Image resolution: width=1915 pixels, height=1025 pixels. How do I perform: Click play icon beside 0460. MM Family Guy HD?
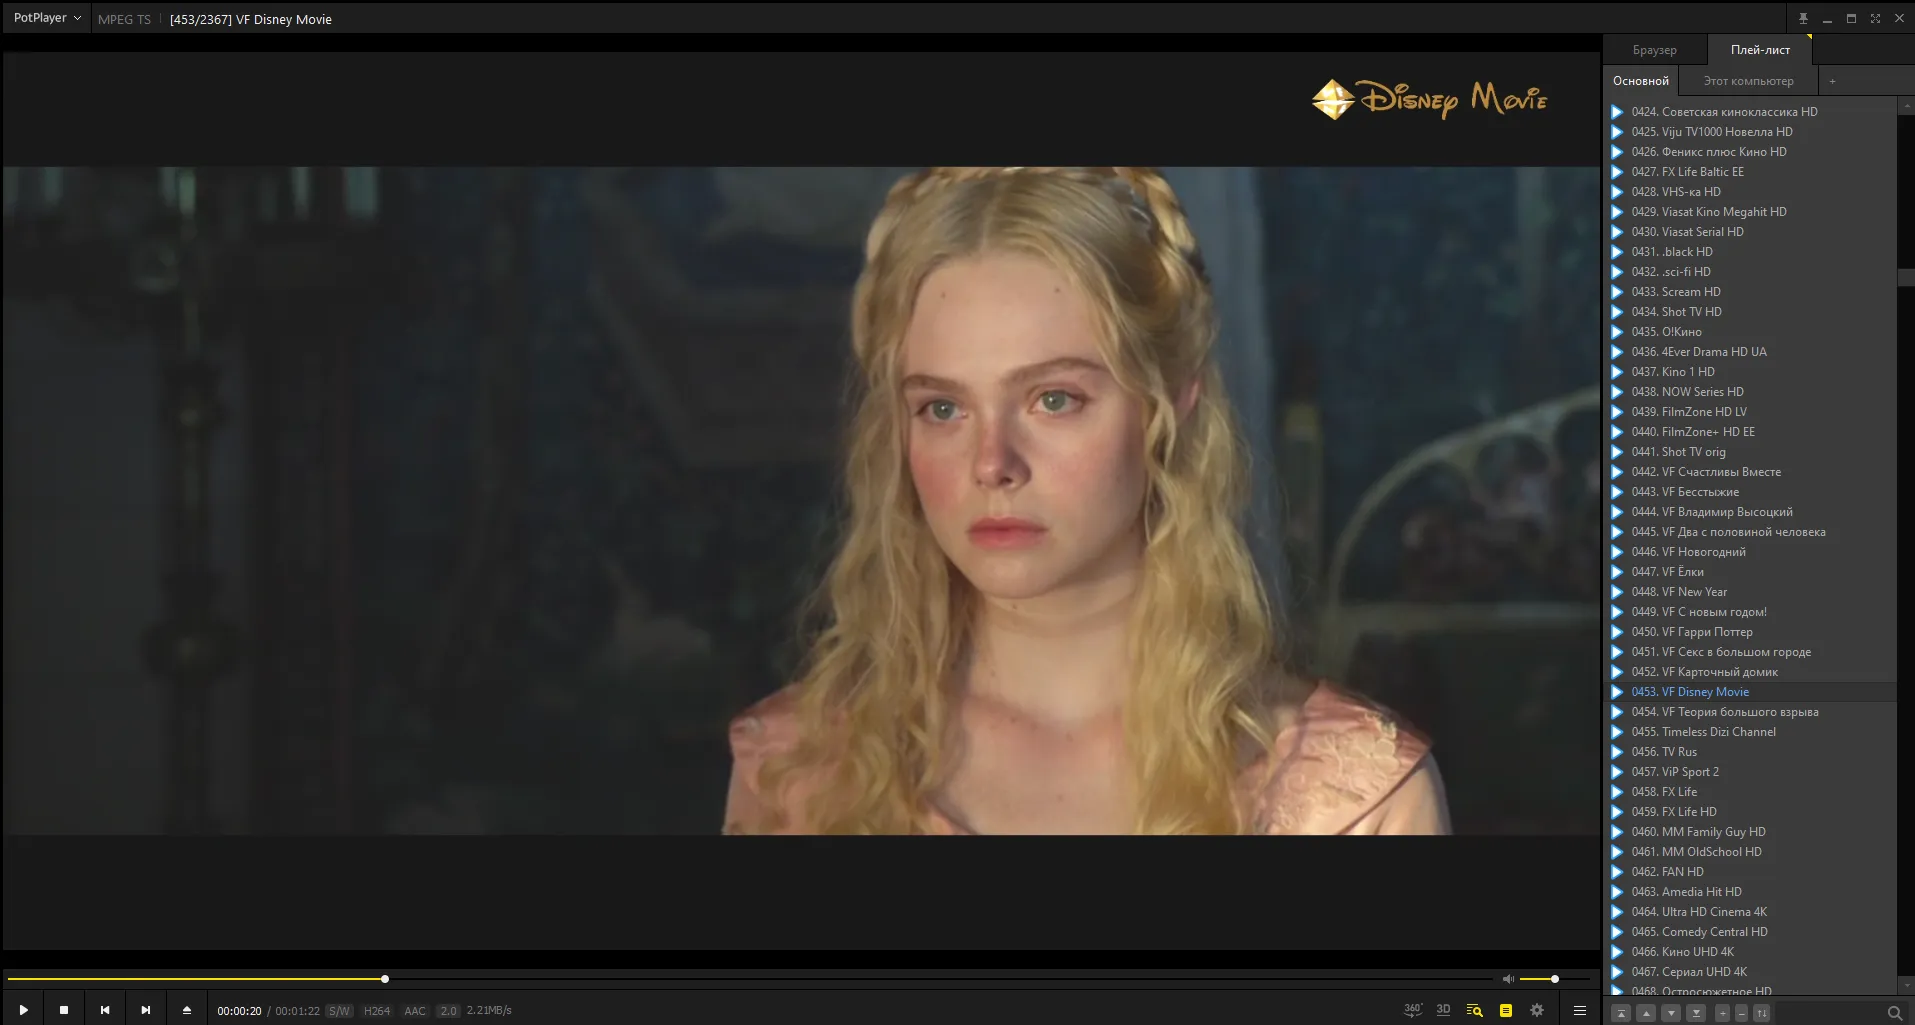(1617, 832)
